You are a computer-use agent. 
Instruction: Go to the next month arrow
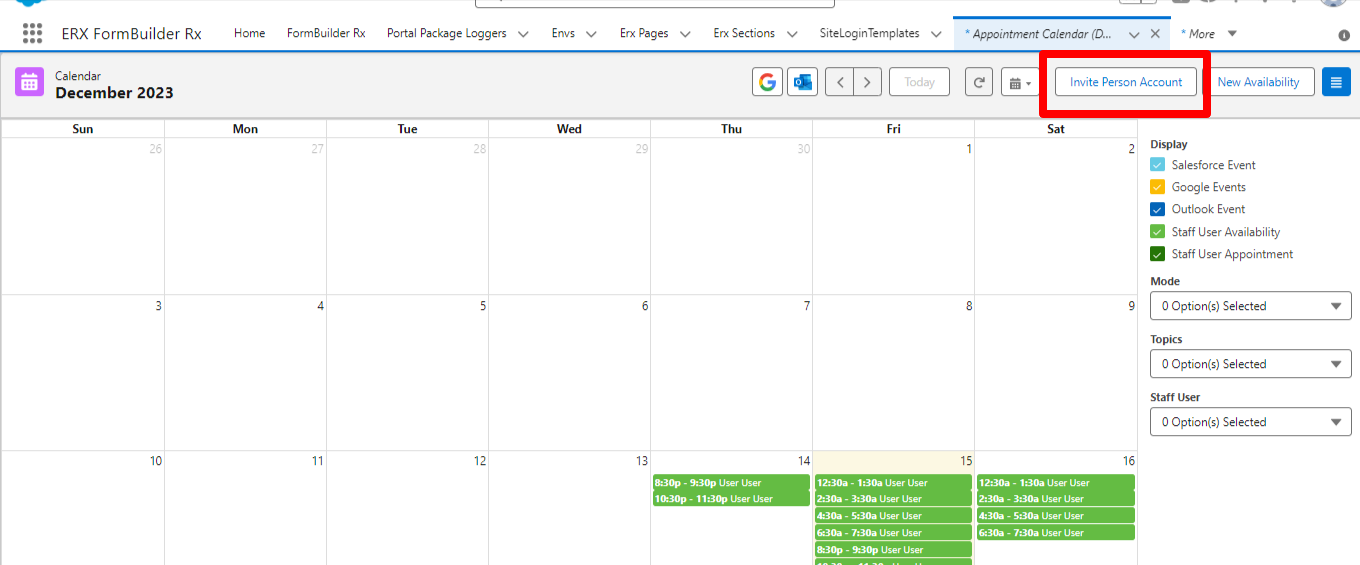coord(867,82)
